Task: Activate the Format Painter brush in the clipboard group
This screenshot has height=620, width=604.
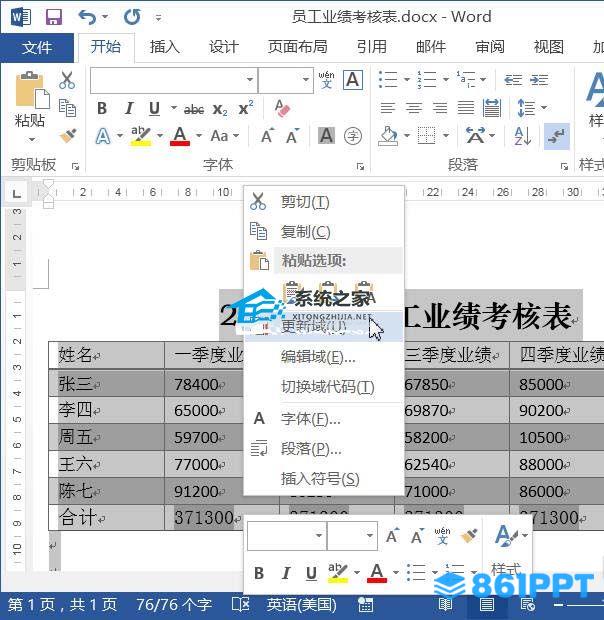Action: (x=68, y=136)
